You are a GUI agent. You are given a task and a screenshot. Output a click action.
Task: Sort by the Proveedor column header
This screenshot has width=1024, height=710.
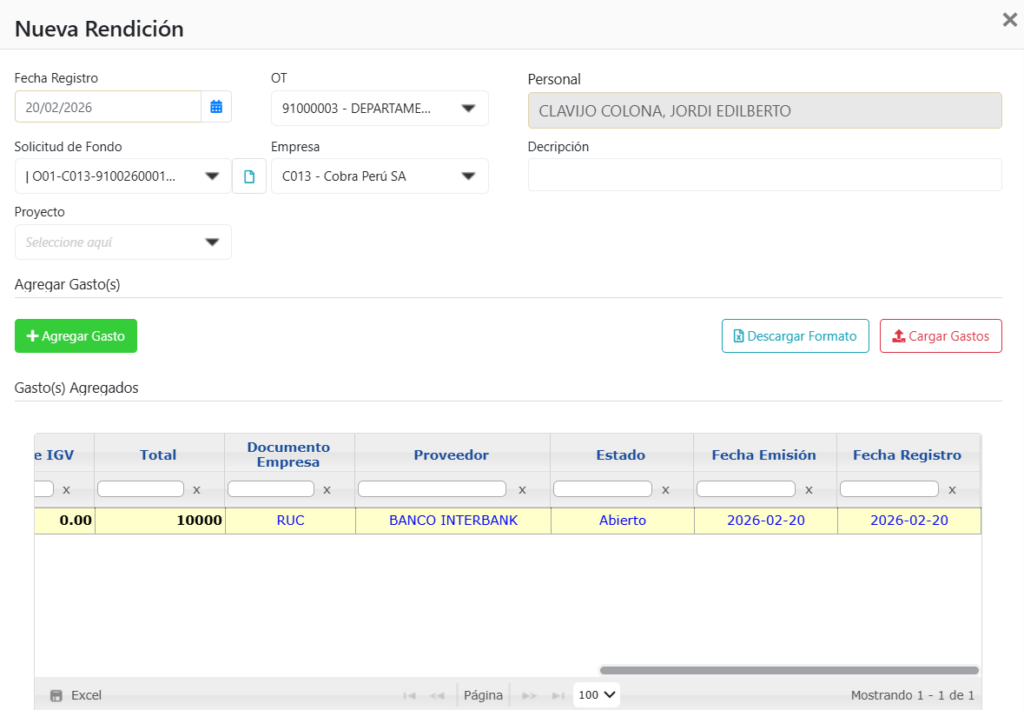(451, 455)
